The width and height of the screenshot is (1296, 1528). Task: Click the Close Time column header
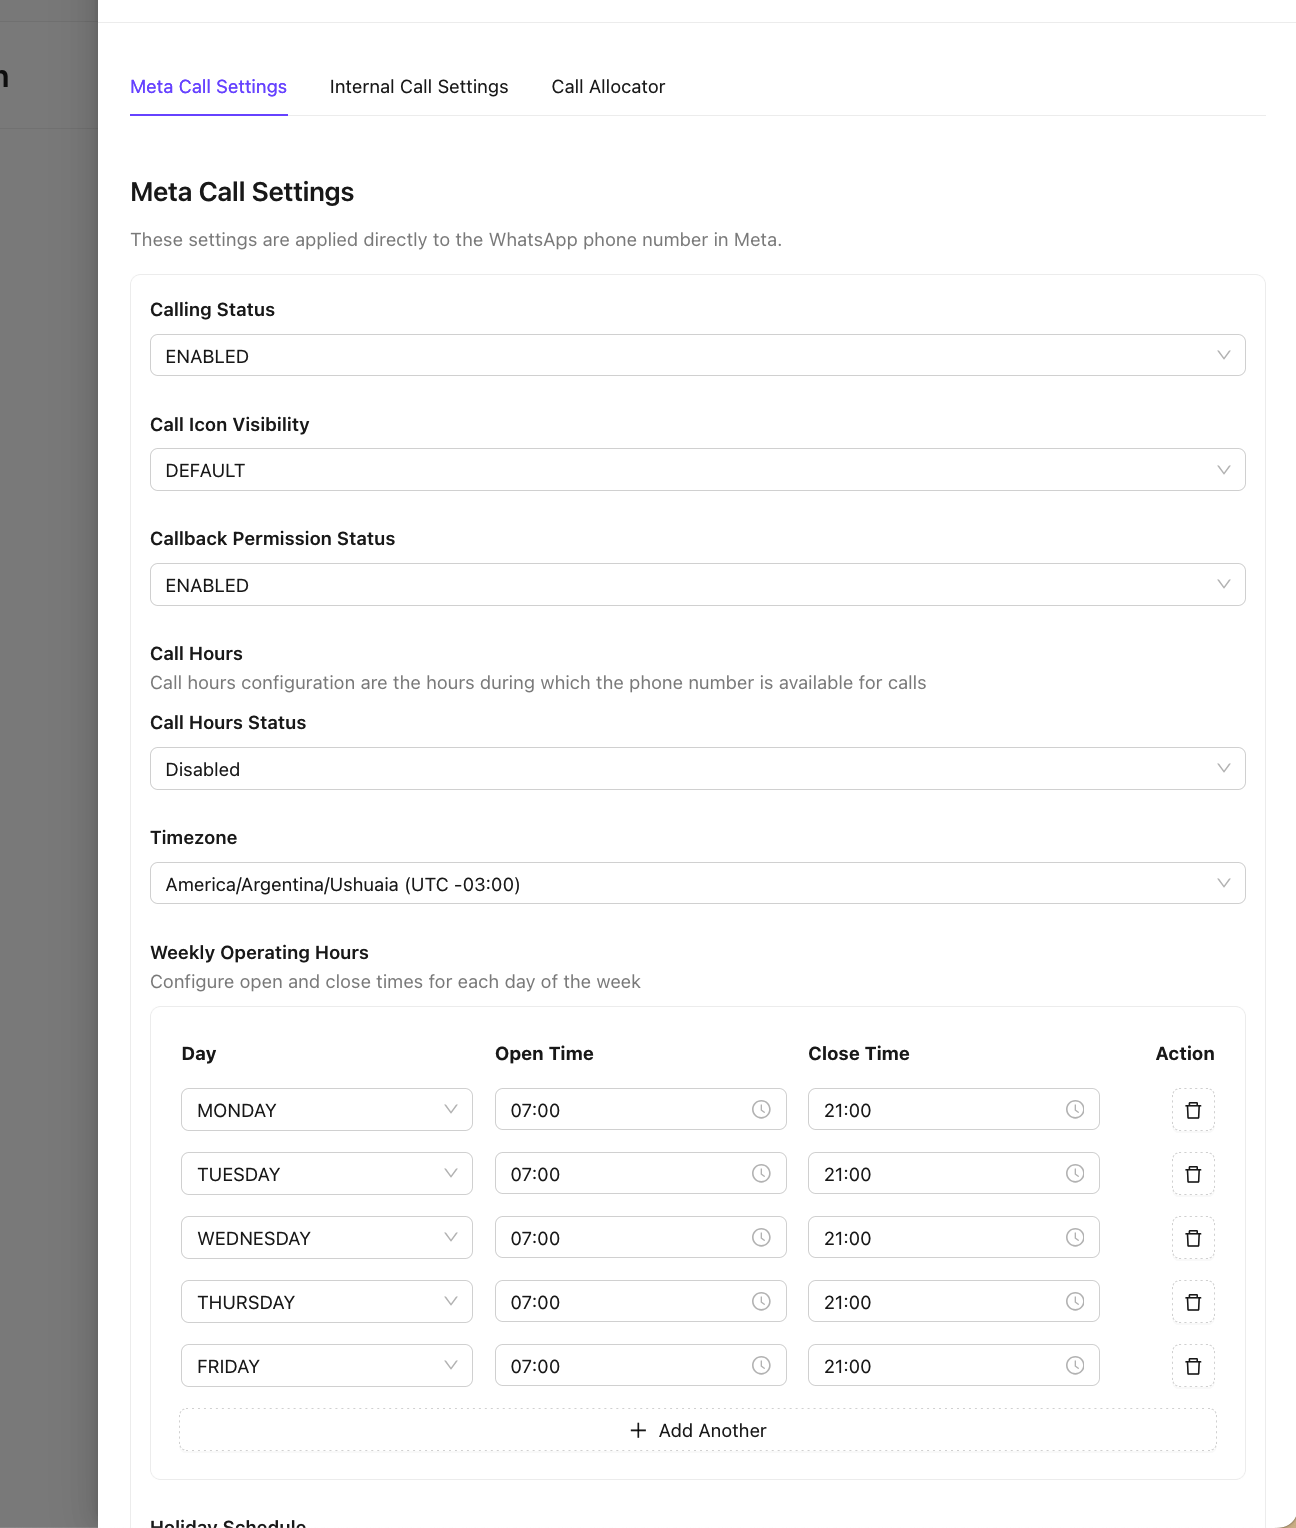(x=859, y=1053)
